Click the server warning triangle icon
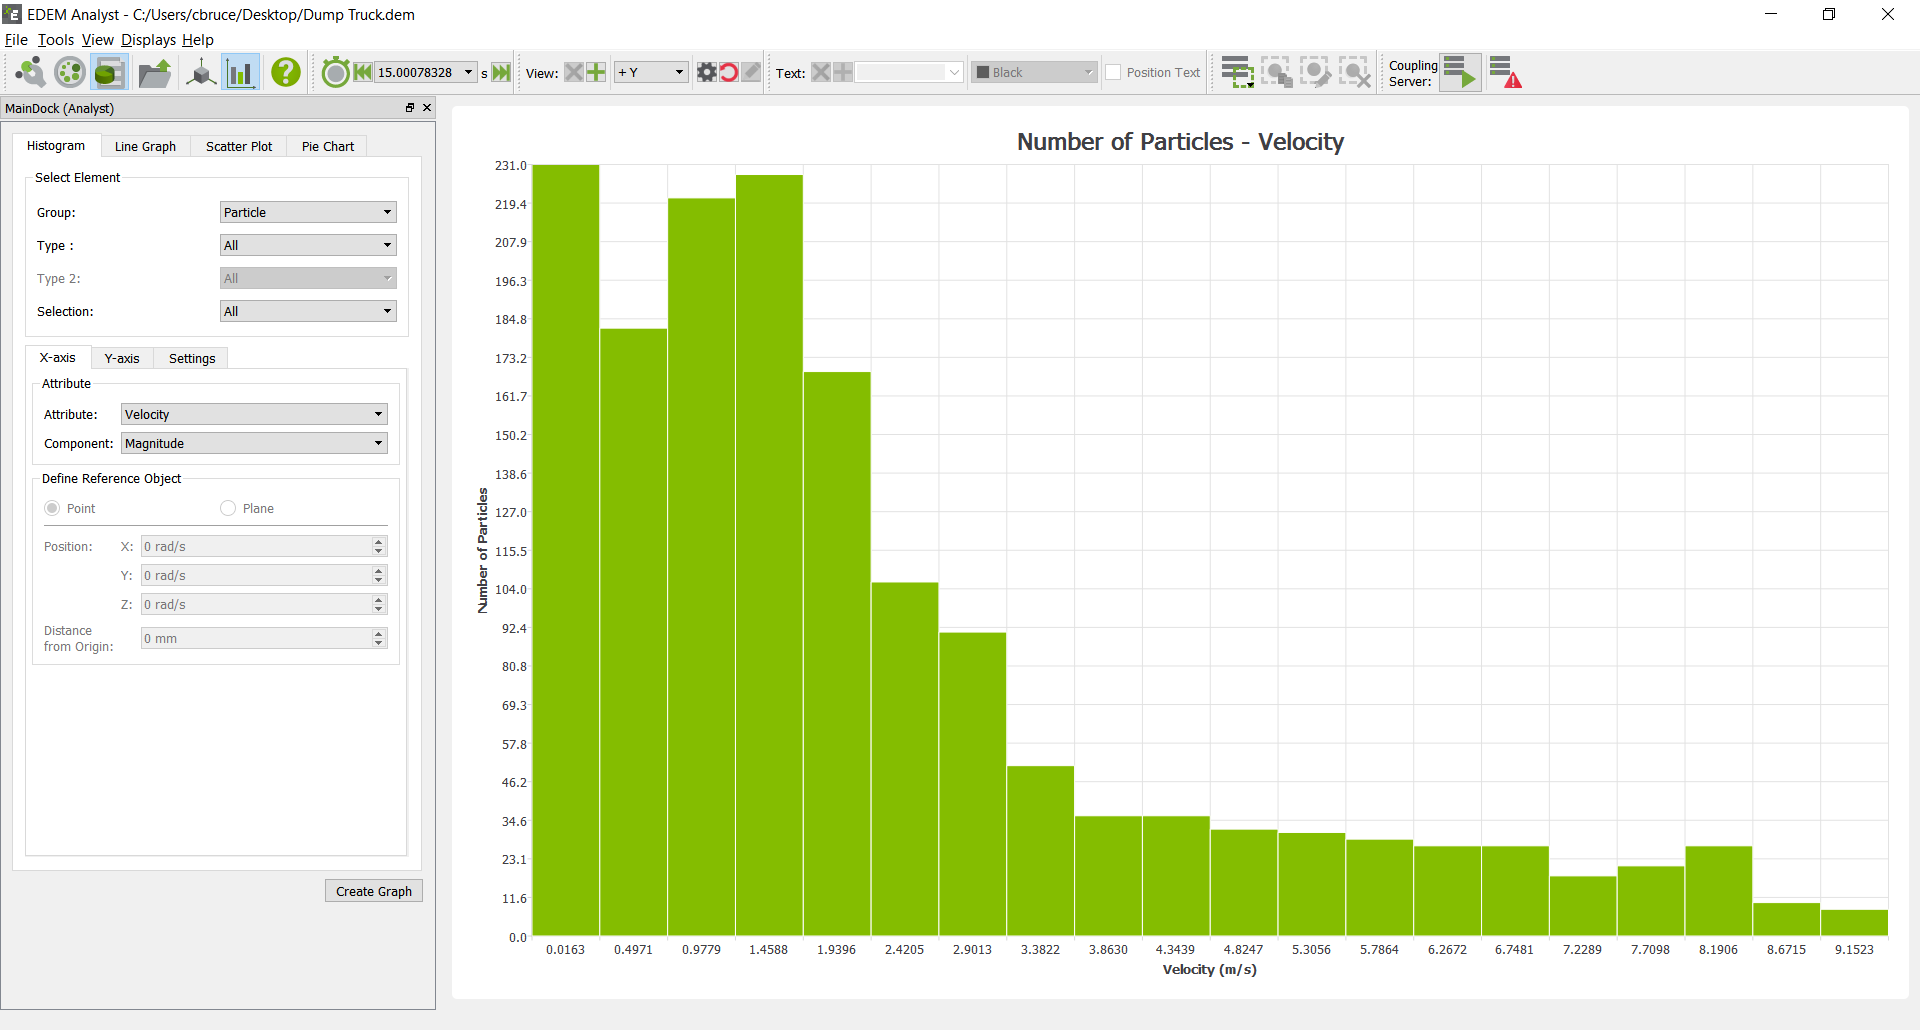The image size is (1920, 1030). coord(1505,72)
